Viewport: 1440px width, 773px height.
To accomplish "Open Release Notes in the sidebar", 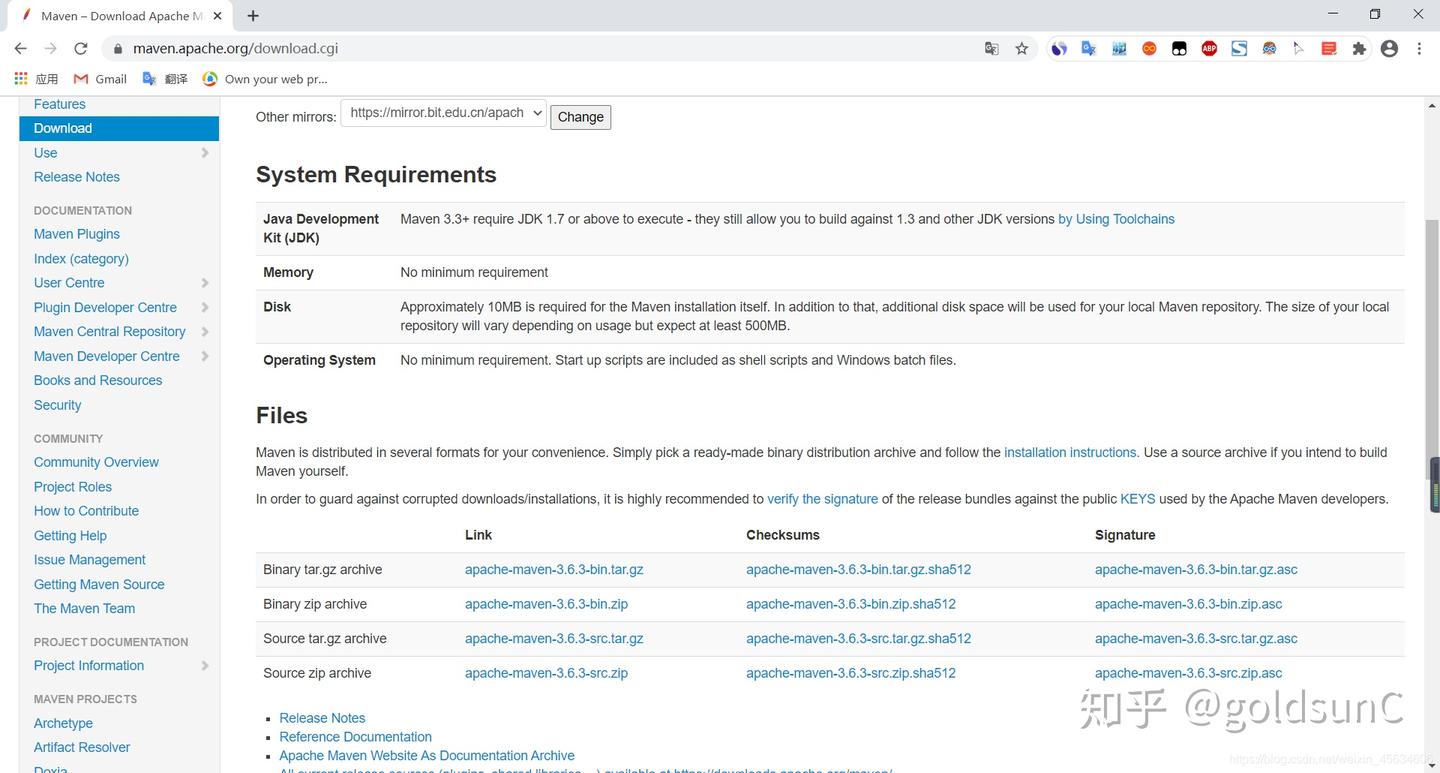I will (77, 177).
